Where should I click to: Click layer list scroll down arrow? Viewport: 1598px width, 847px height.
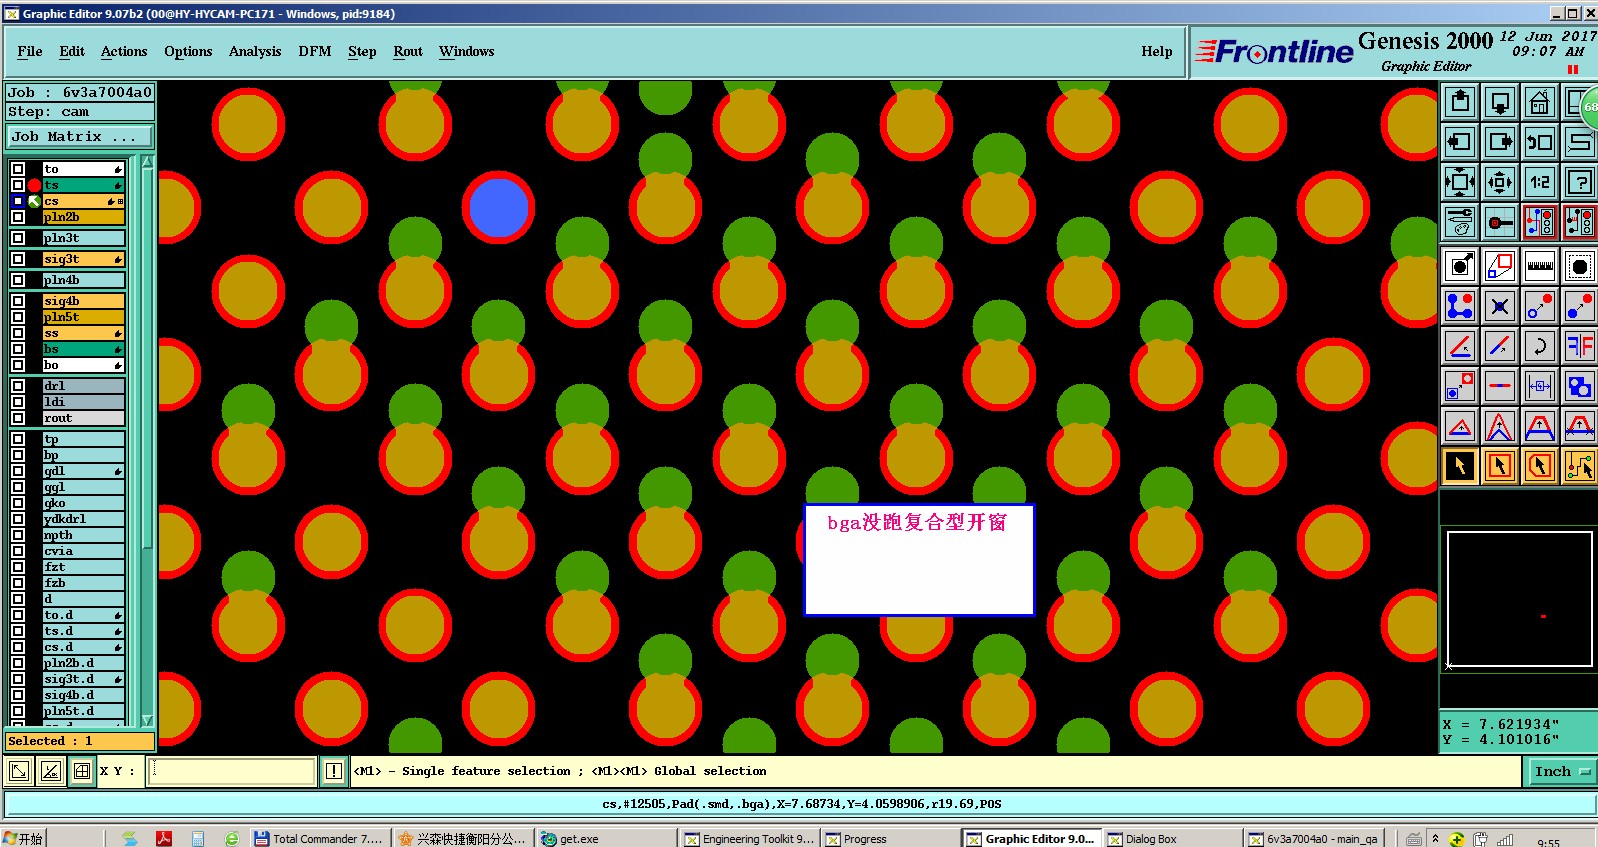148,720
